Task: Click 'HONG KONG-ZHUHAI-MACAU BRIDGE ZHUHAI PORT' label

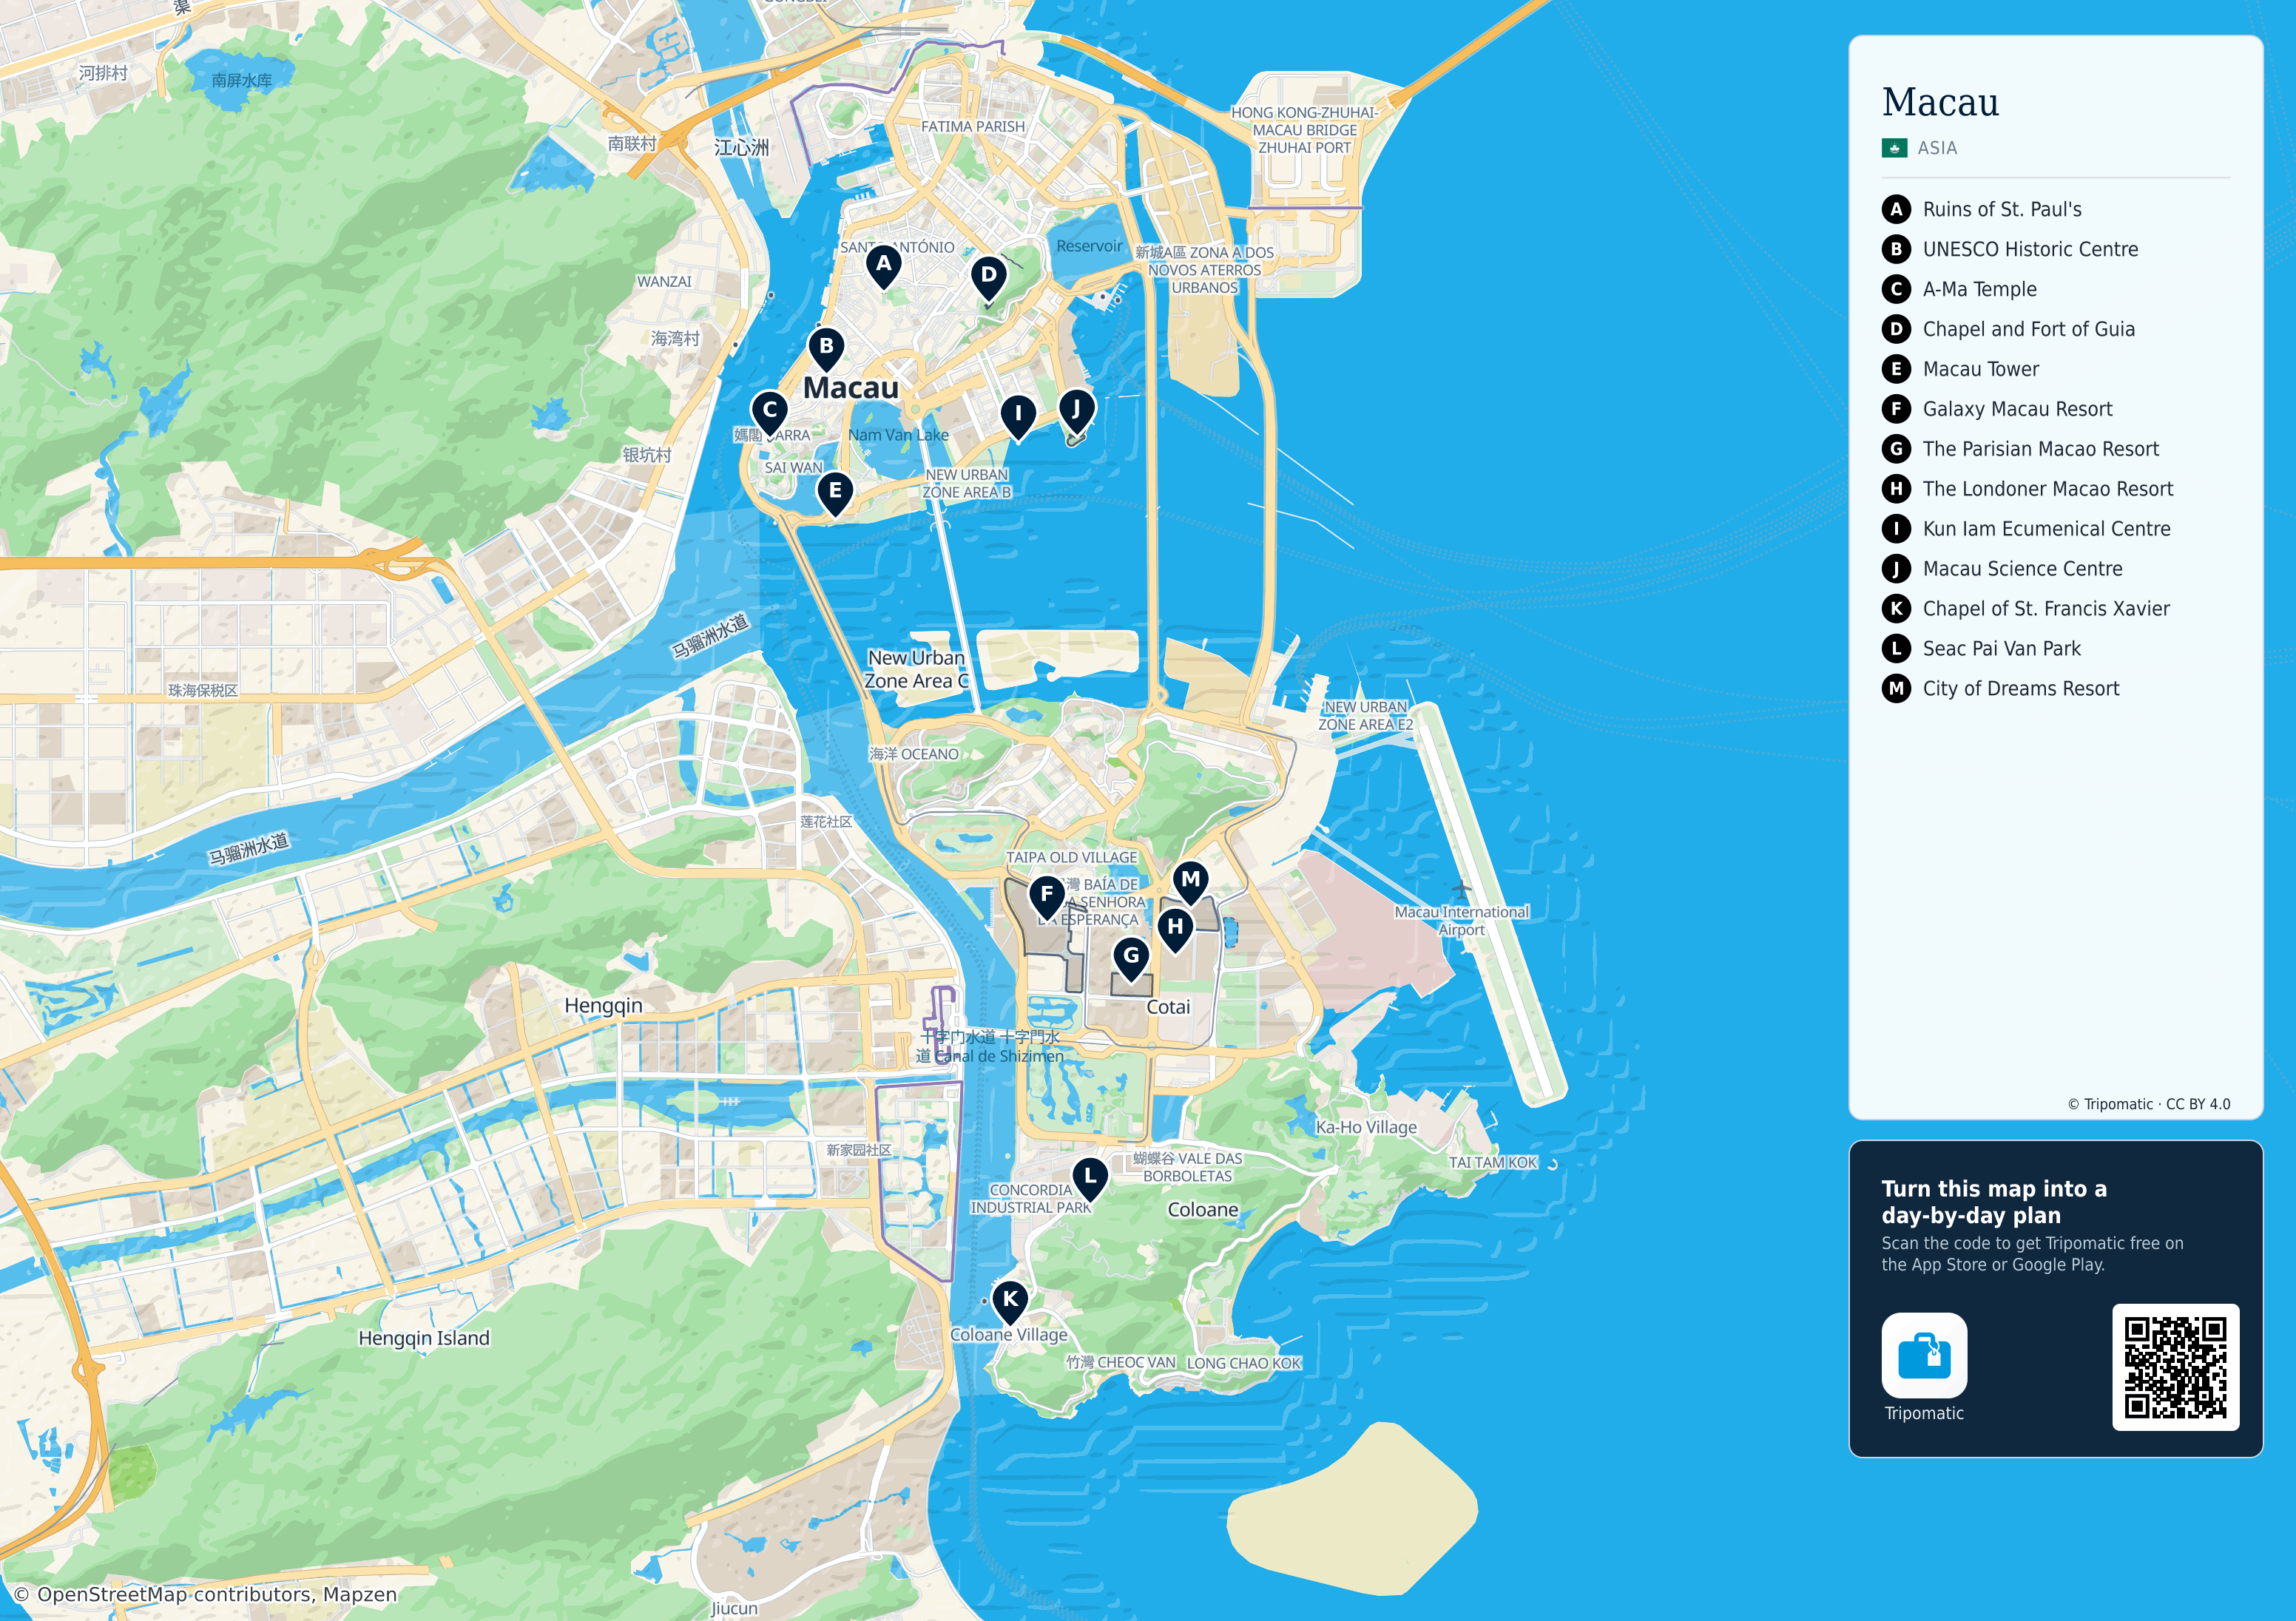Action: 1304,130
